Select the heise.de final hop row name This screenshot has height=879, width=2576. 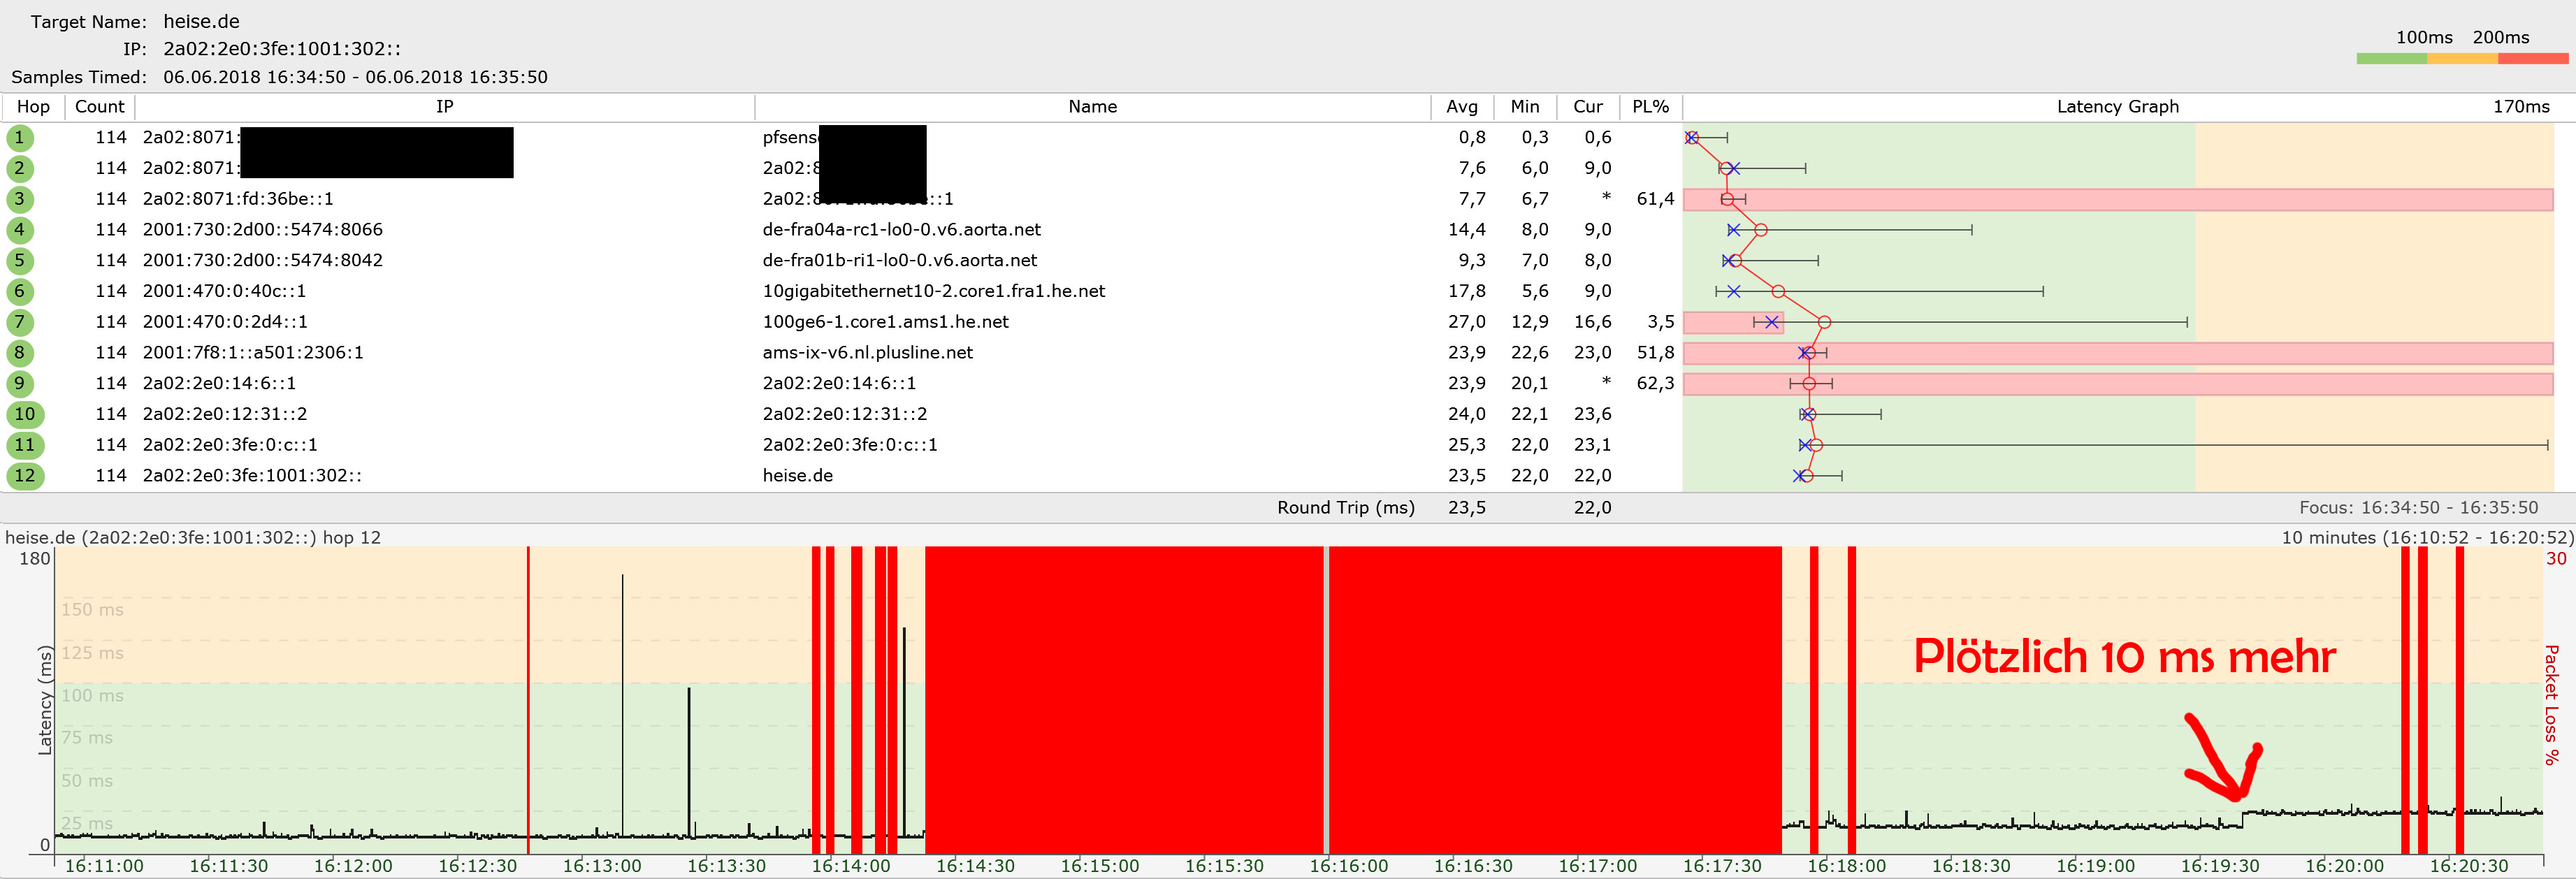point(797,476)
